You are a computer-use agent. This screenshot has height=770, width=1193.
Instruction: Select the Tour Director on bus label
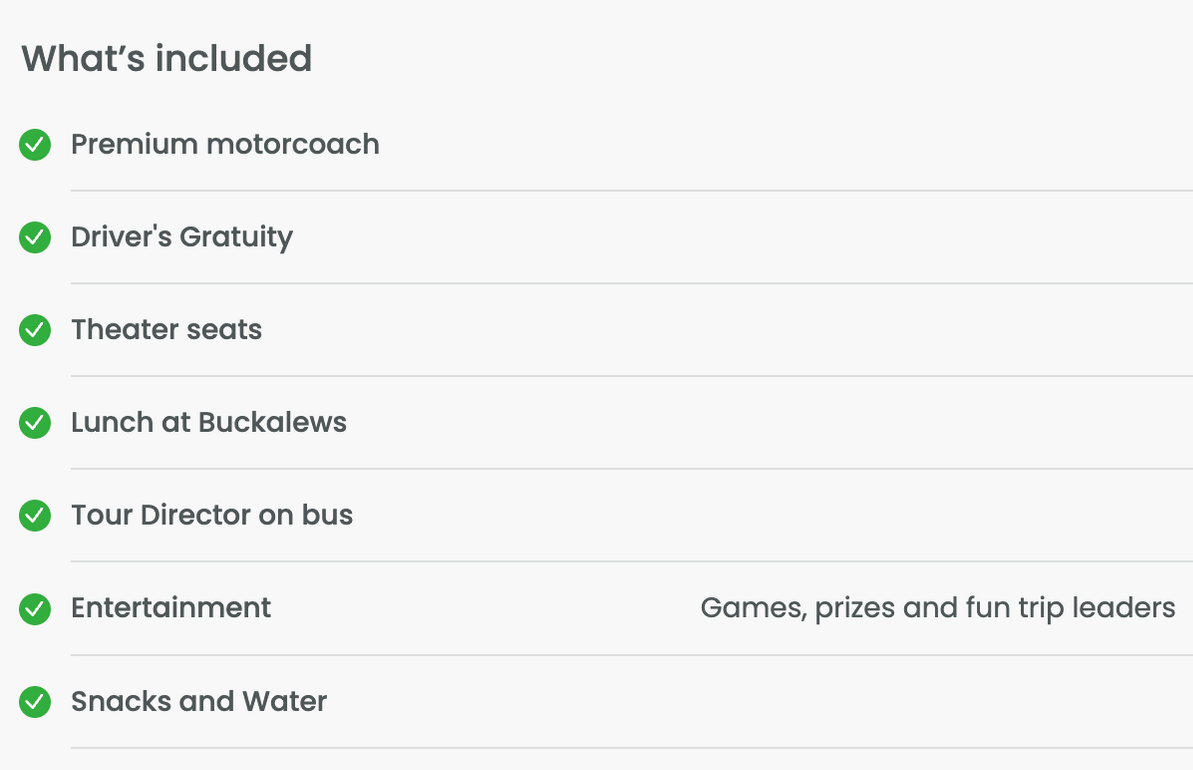[212, 515]
